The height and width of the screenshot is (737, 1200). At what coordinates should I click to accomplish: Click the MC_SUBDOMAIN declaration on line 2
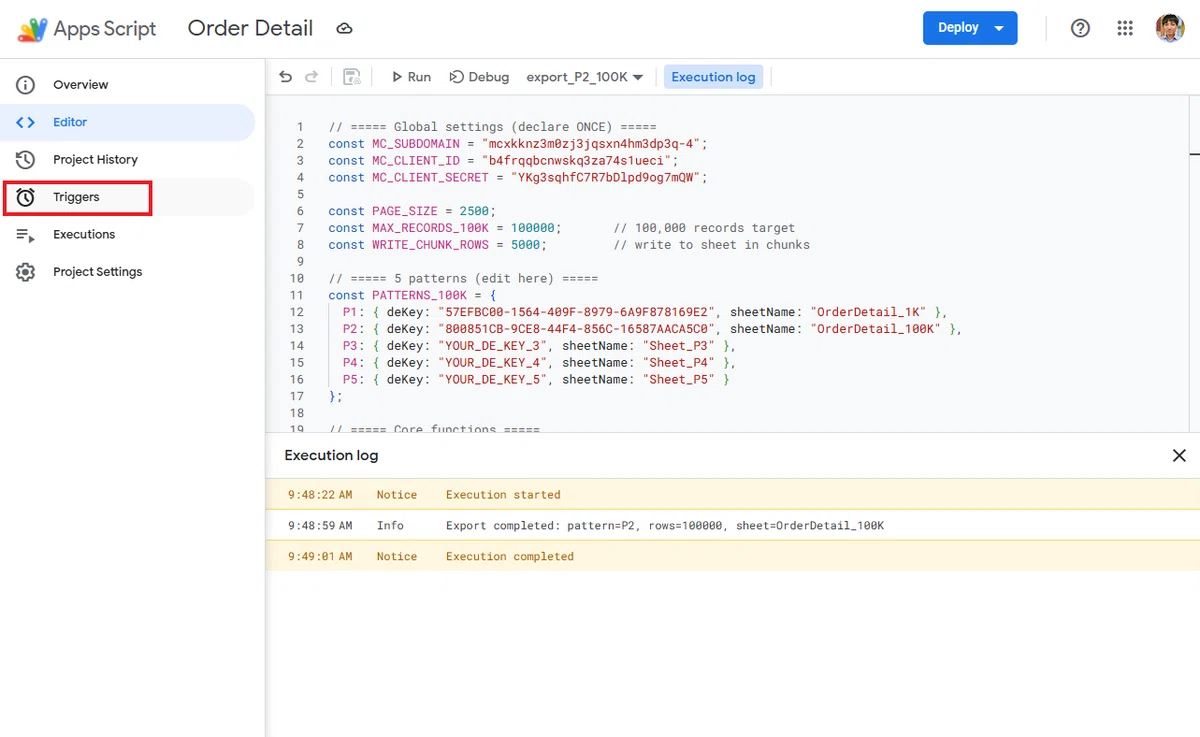pyautogui.click(x=518, y=143)
